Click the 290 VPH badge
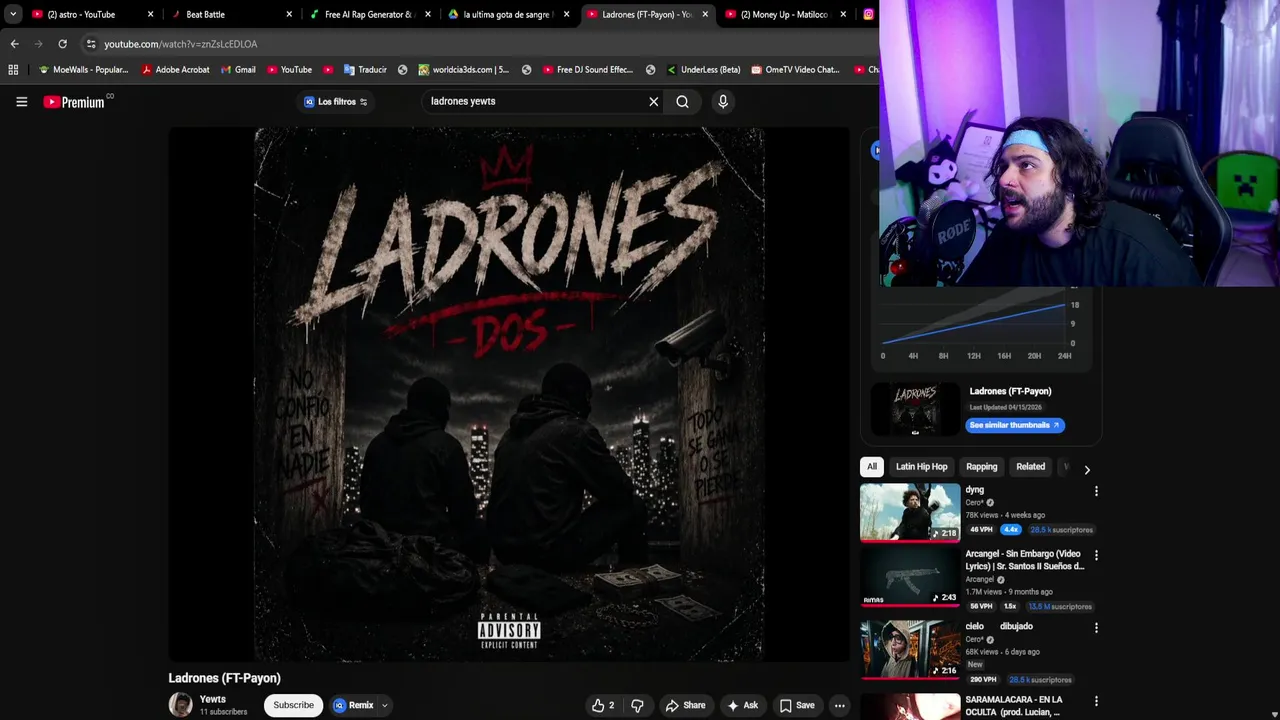This screenshot has width=1280, height=720. (983, 680)
